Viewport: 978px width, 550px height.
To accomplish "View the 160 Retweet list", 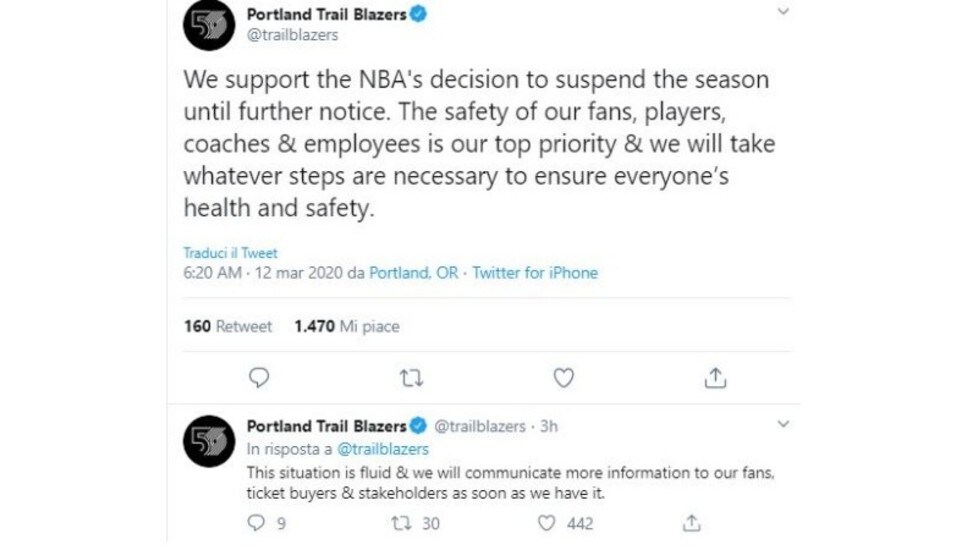I will click(228, 326).
